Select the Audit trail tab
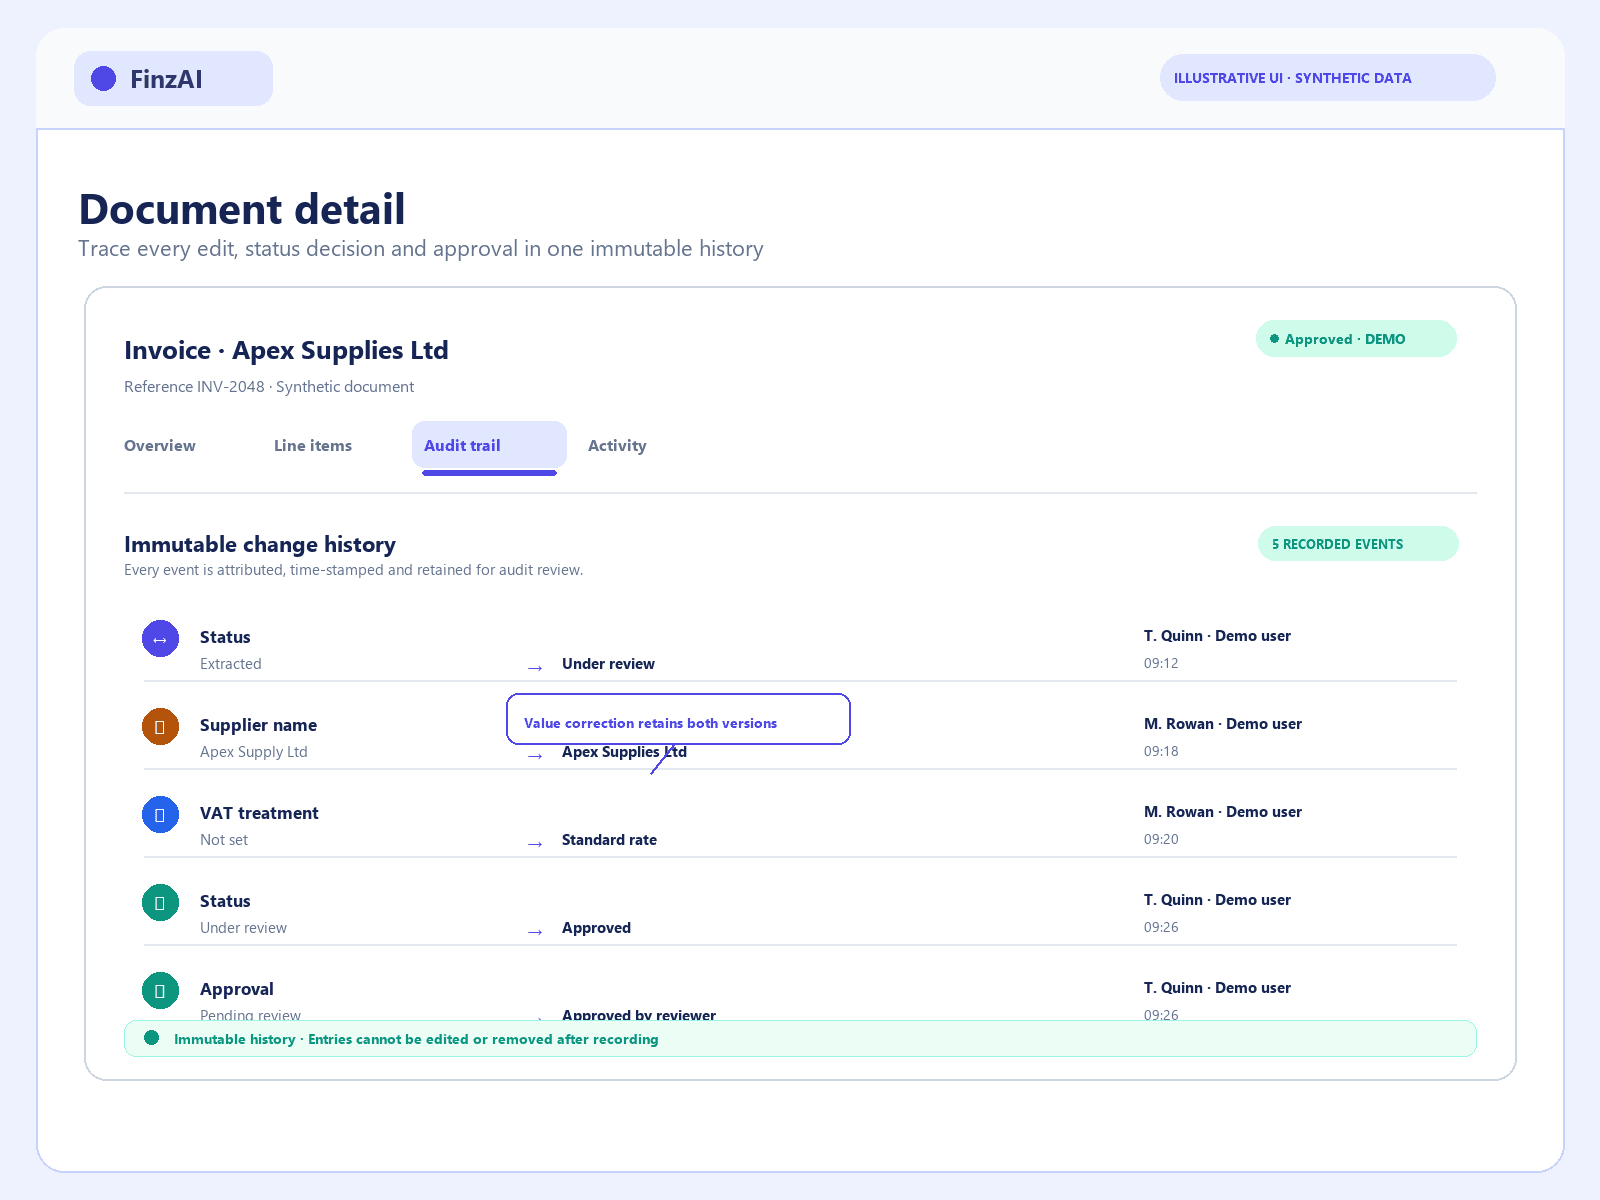1600x1200 pixels. (x=489, y=446)
